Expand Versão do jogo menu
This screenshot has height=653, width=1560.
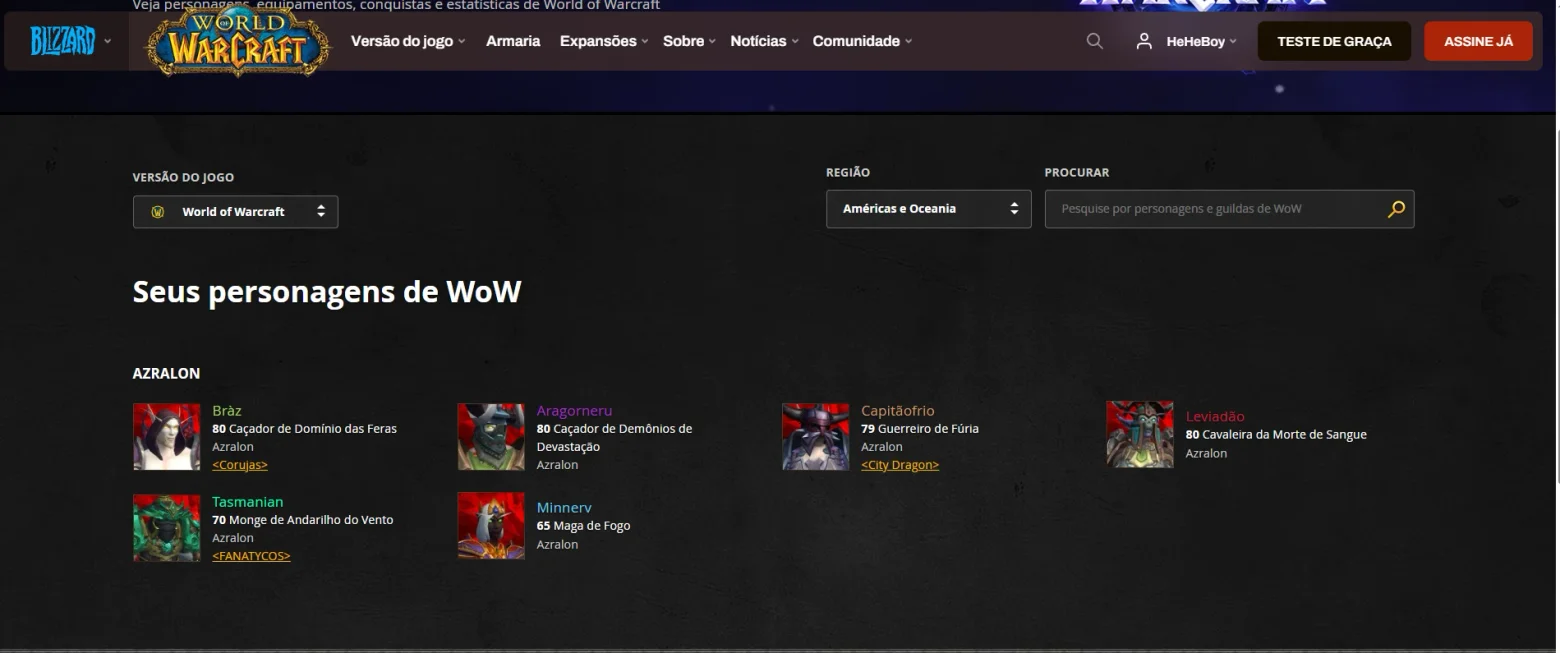tap(408, 41)
